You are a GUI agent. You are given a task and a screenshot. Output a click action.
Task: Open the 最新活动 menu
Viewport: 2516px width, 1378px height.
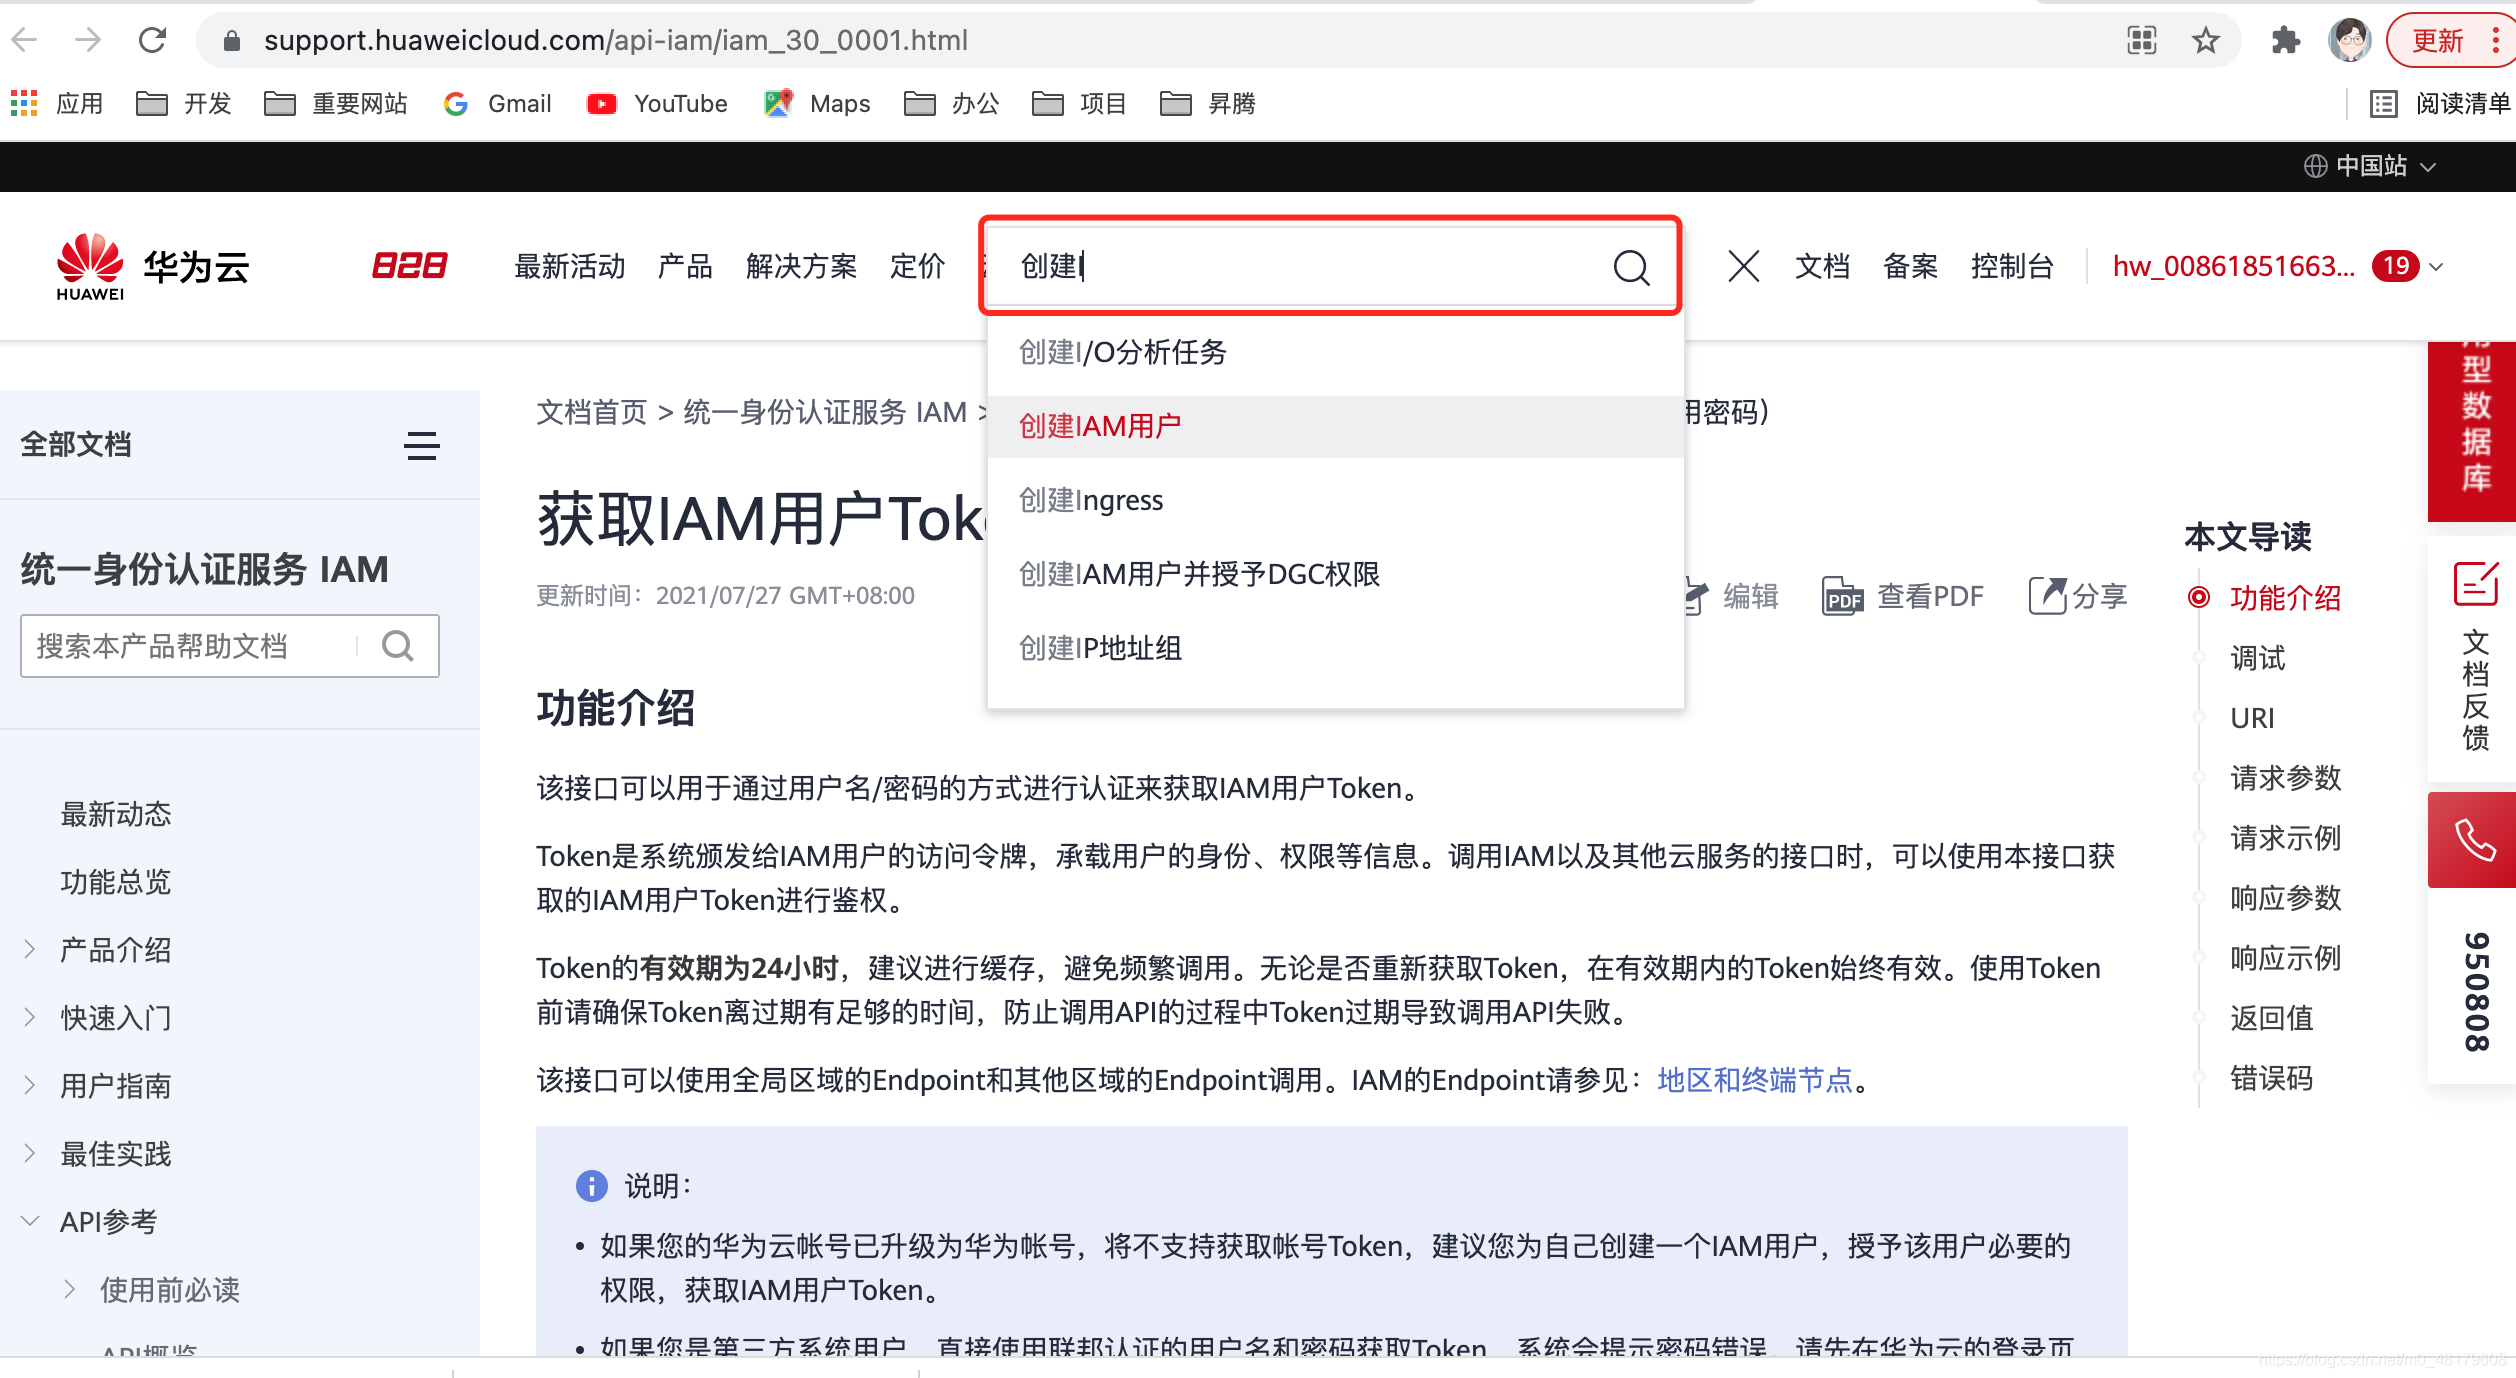point(569,266)
